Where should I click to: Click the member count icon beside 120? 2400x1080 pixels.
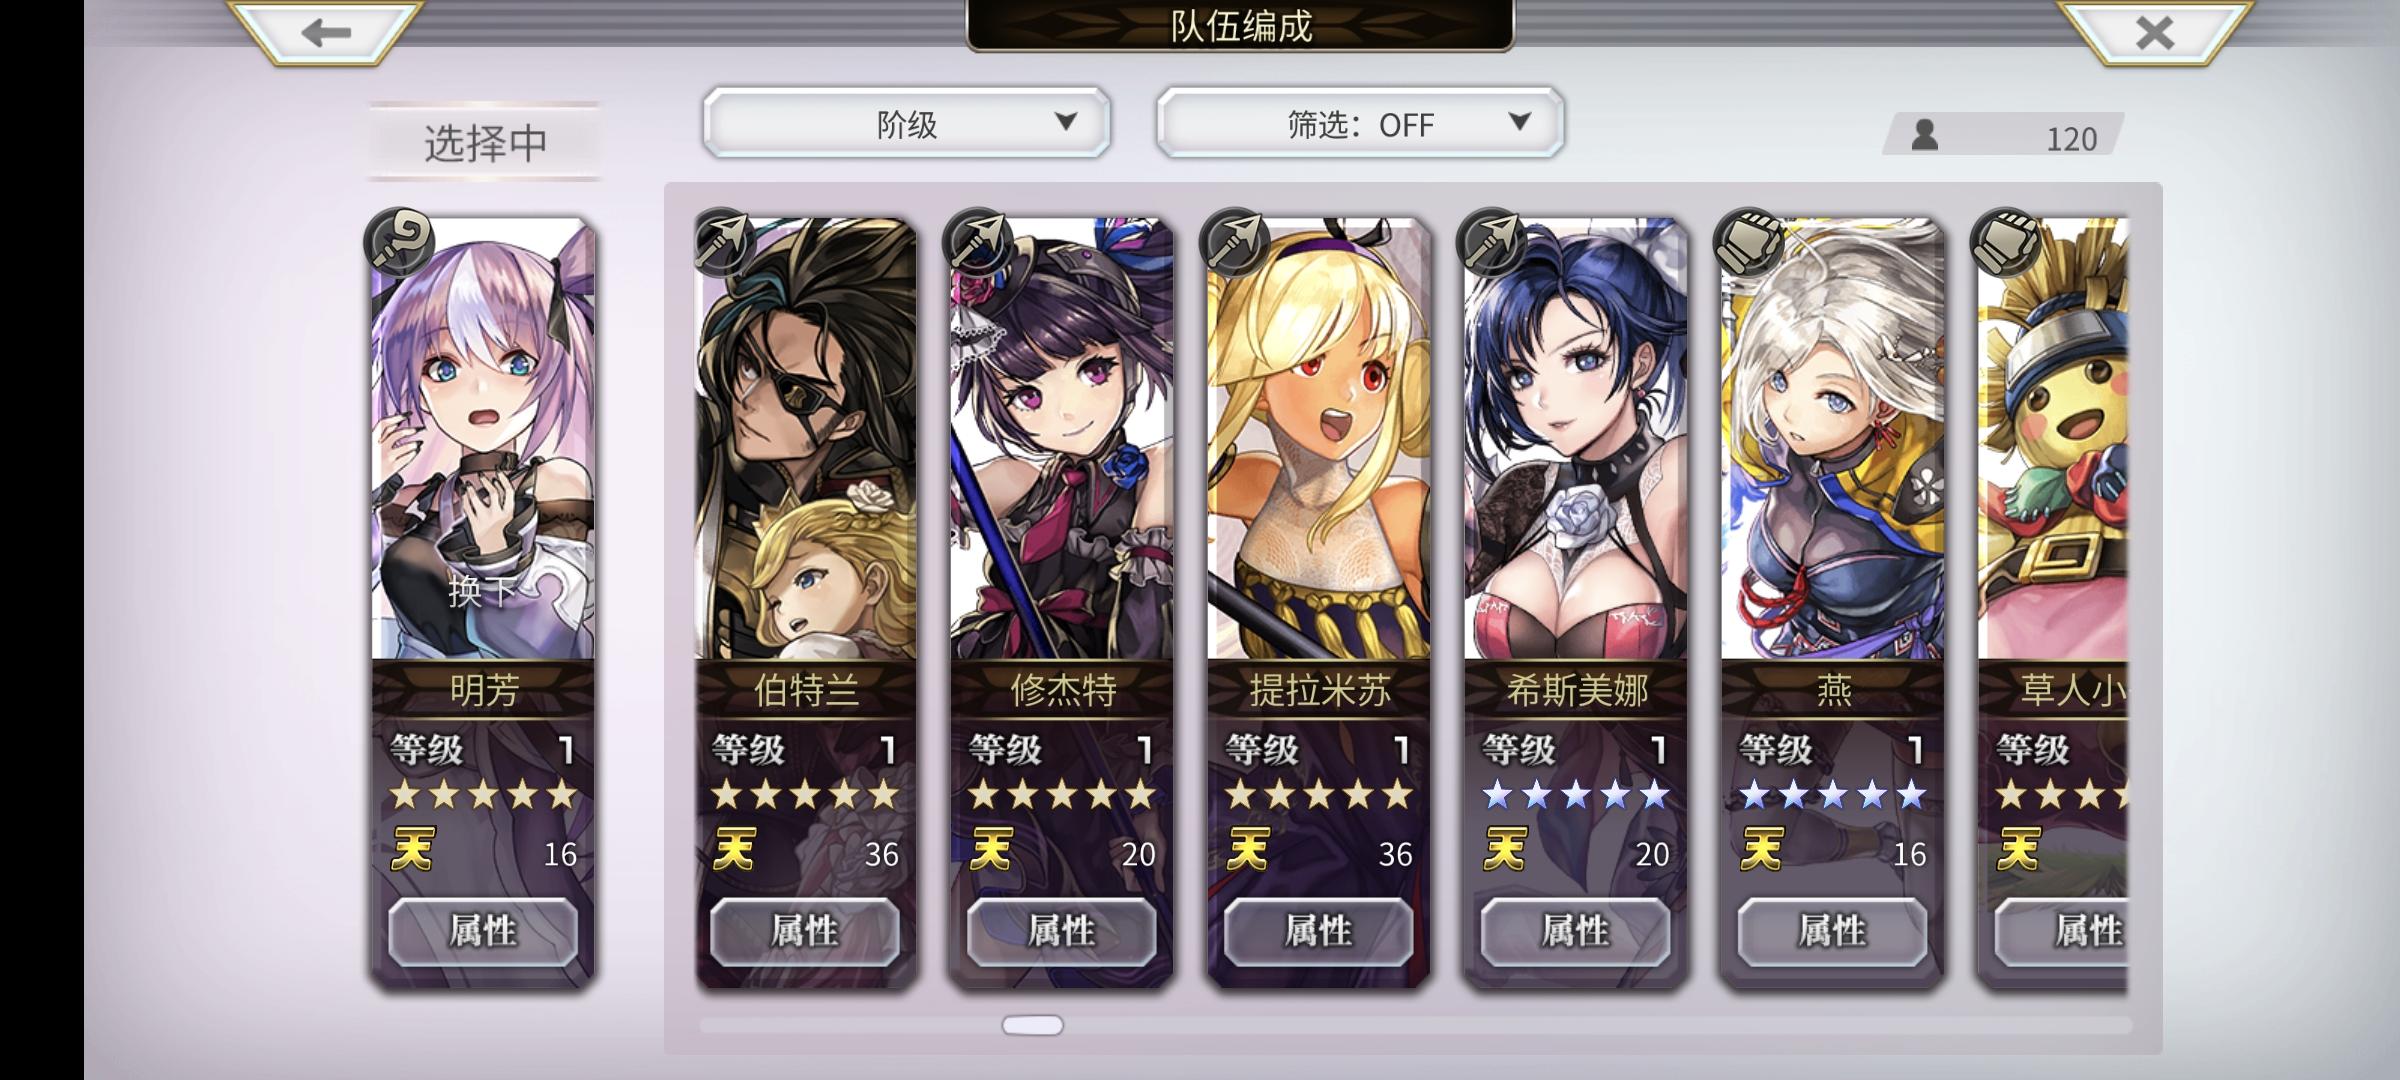(1924, 135)
